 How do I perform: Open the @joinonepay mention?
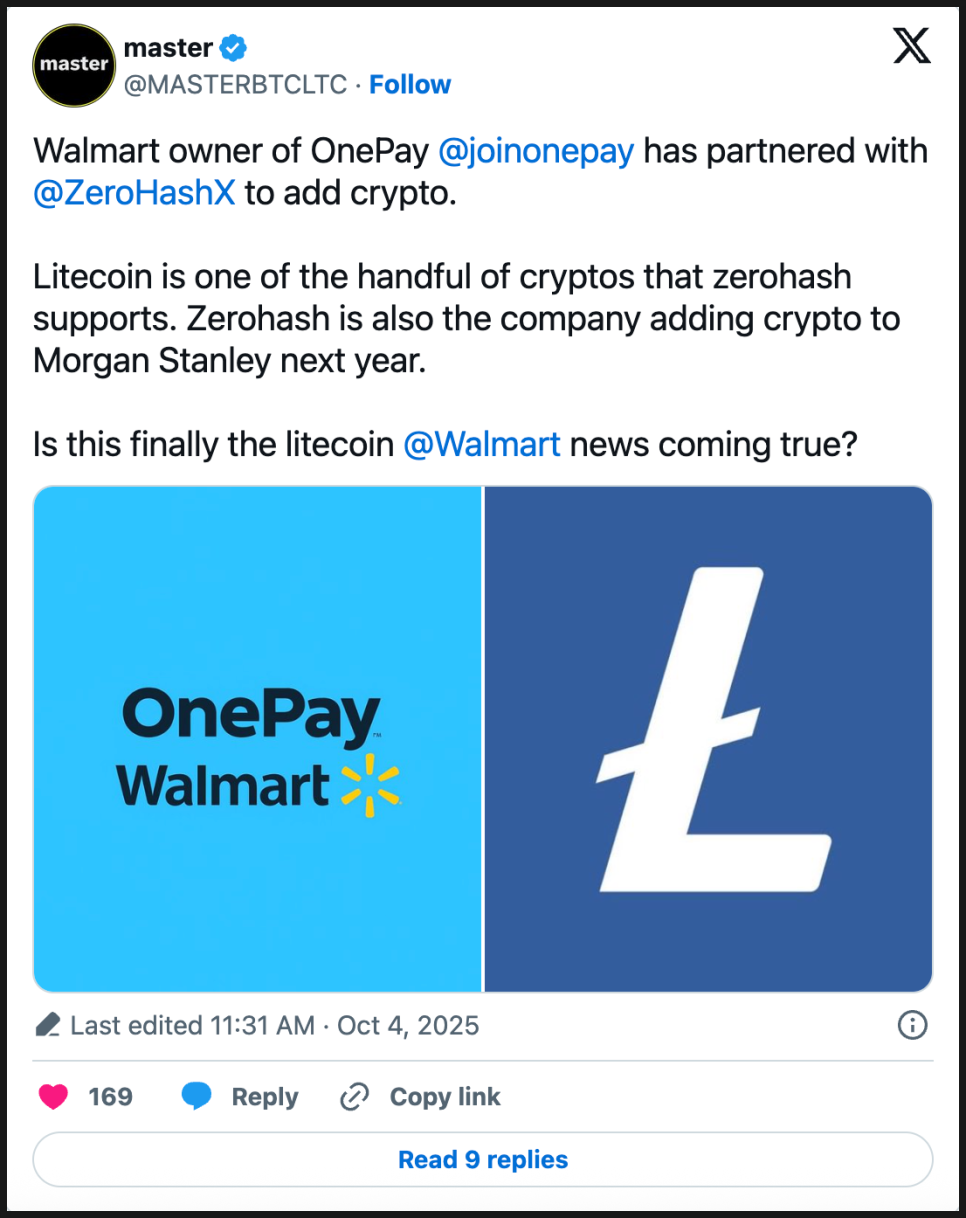pyautogui.click(x=536, y=151)
